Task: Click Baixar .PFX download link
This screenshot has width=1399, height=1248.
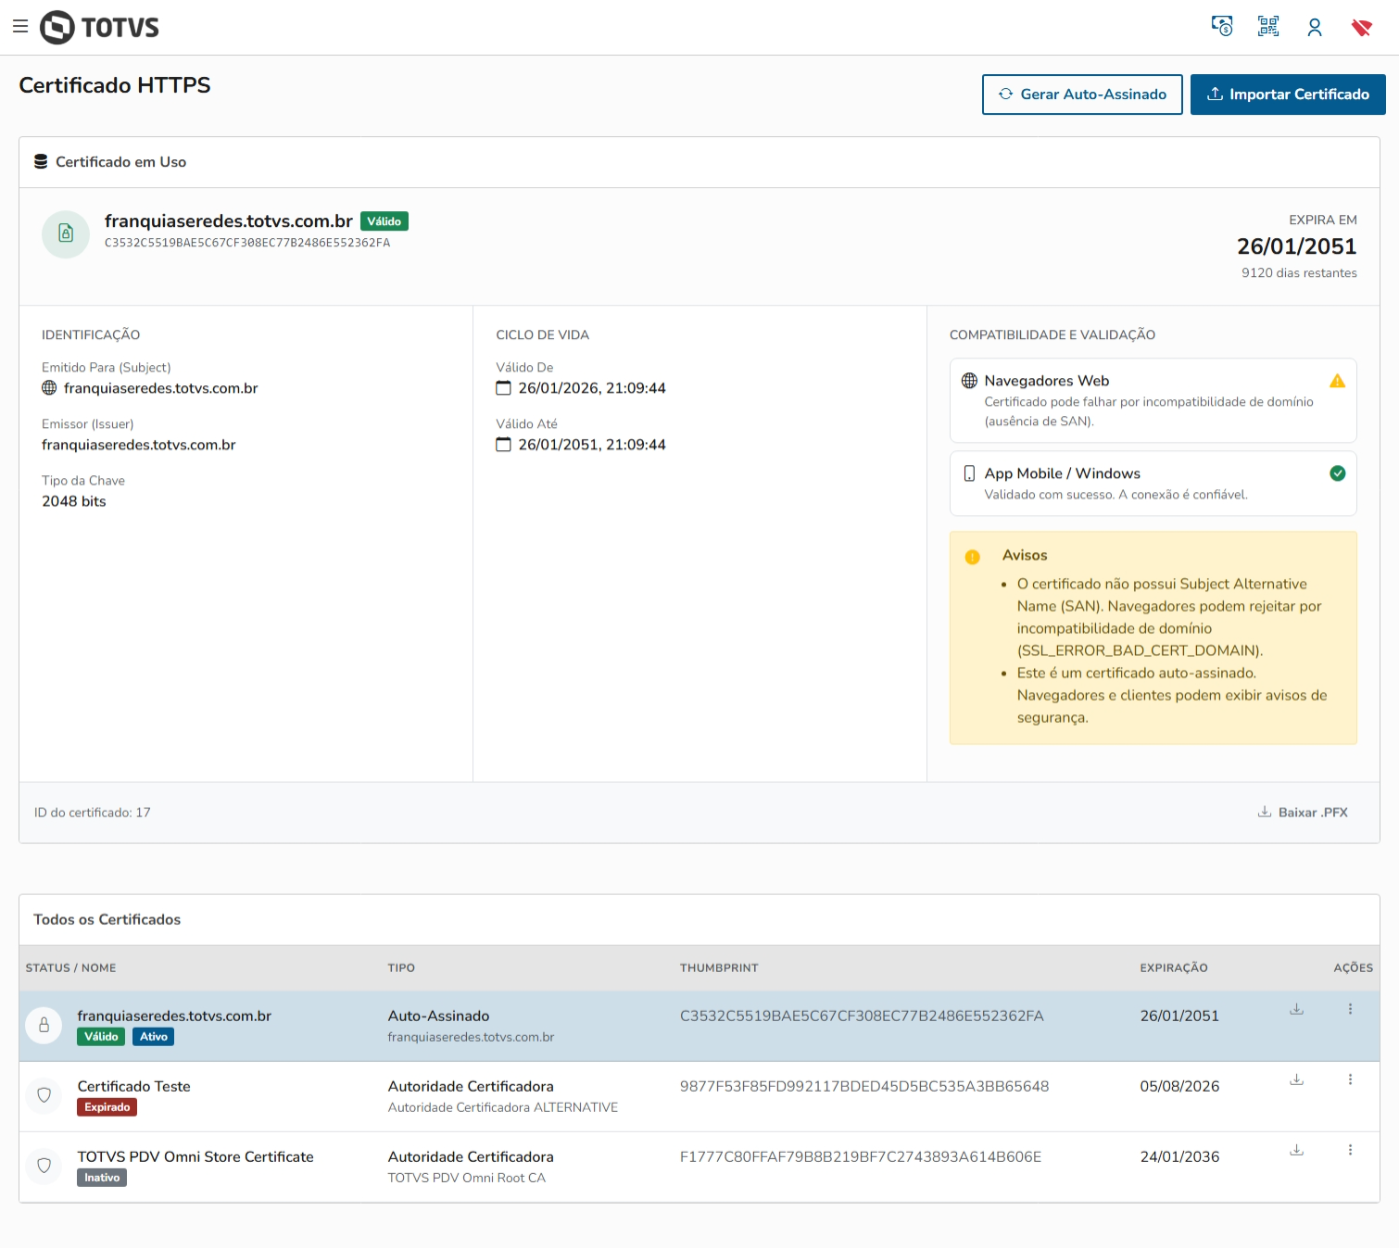Action: click(x=1302, y=812)
